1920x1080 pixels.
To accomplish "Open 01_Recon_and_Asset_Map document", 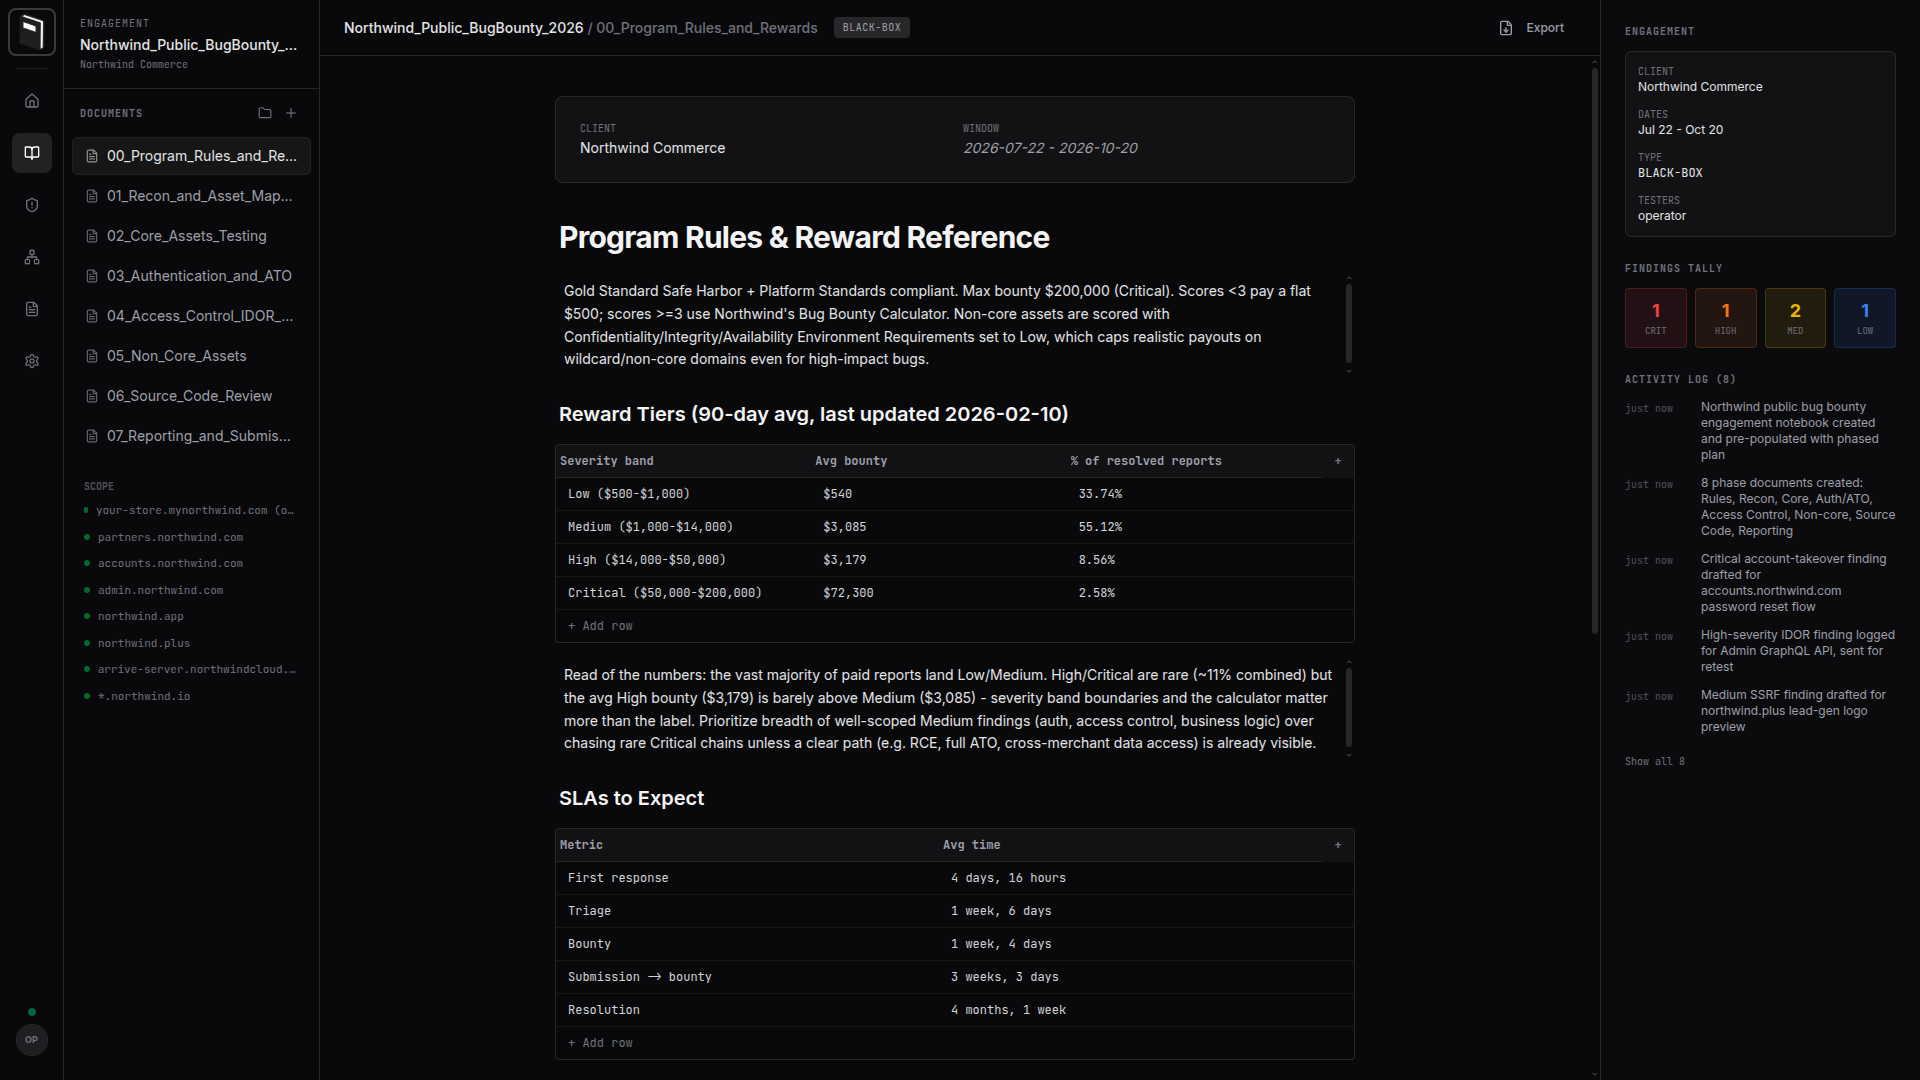I will click(191, 196).
